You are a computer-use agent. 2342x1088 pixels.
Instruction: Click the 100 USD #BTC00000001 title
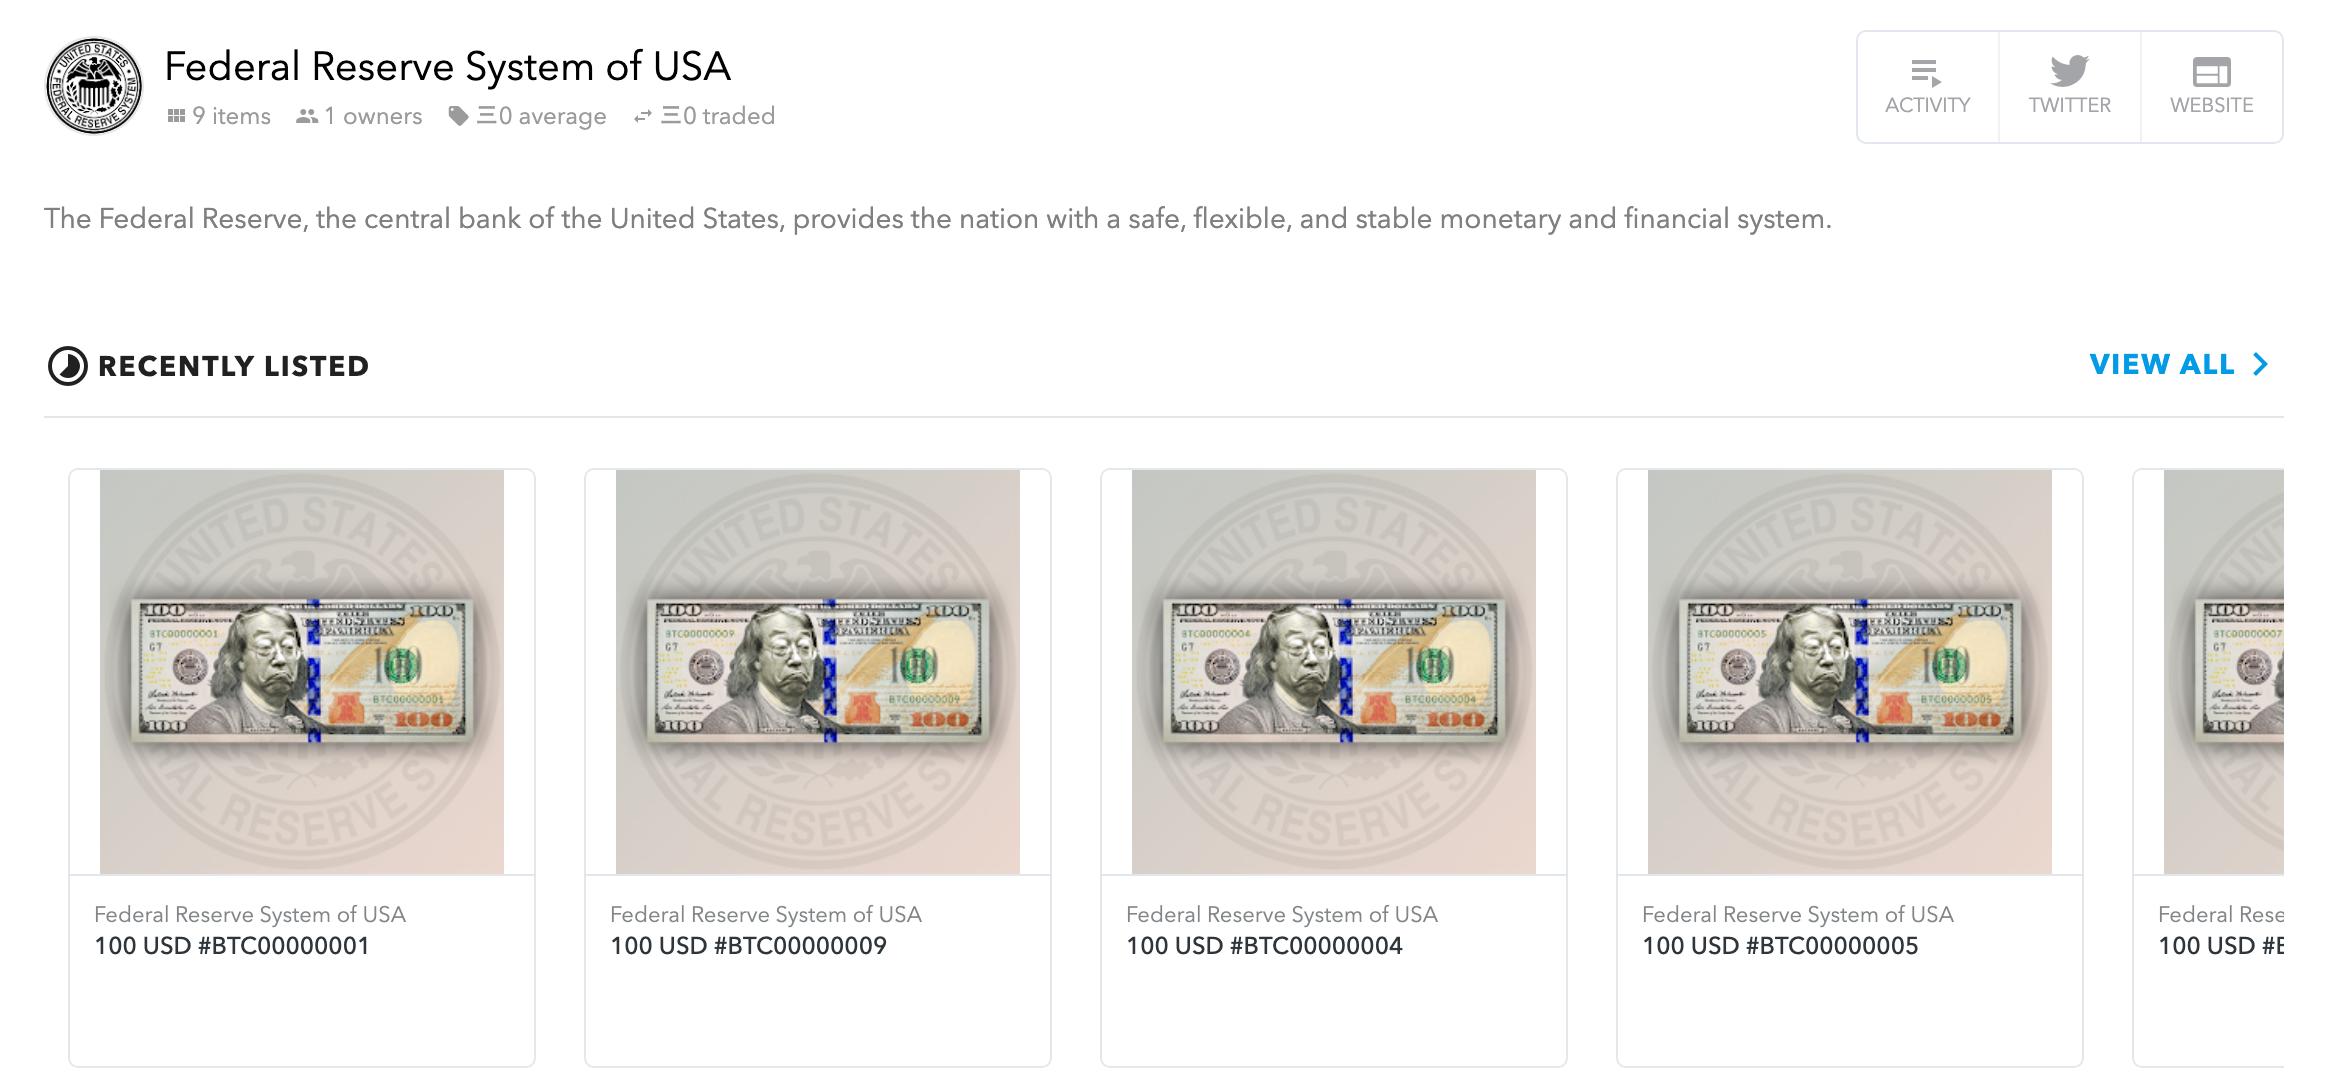coord(232,946)
